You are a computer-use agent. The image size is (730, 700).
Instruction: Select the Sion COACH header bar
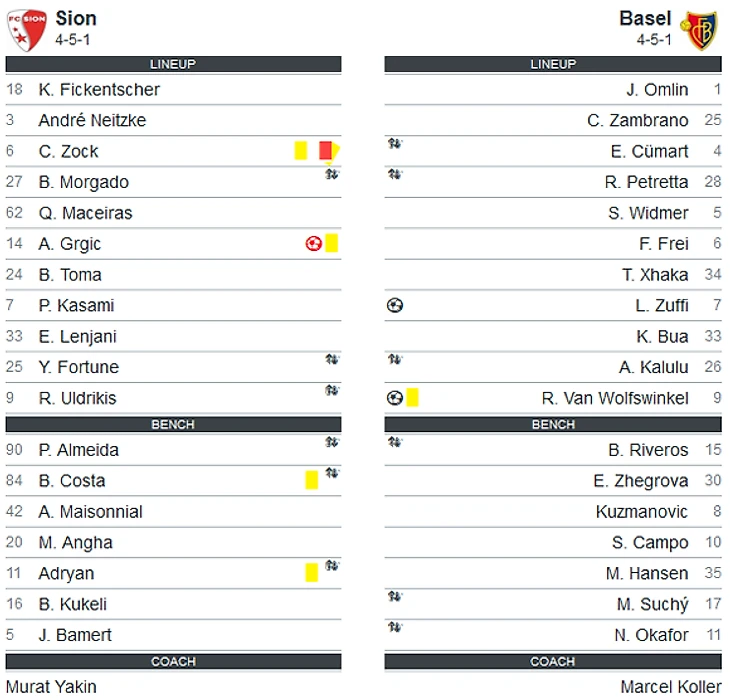(x=173, y=661)
